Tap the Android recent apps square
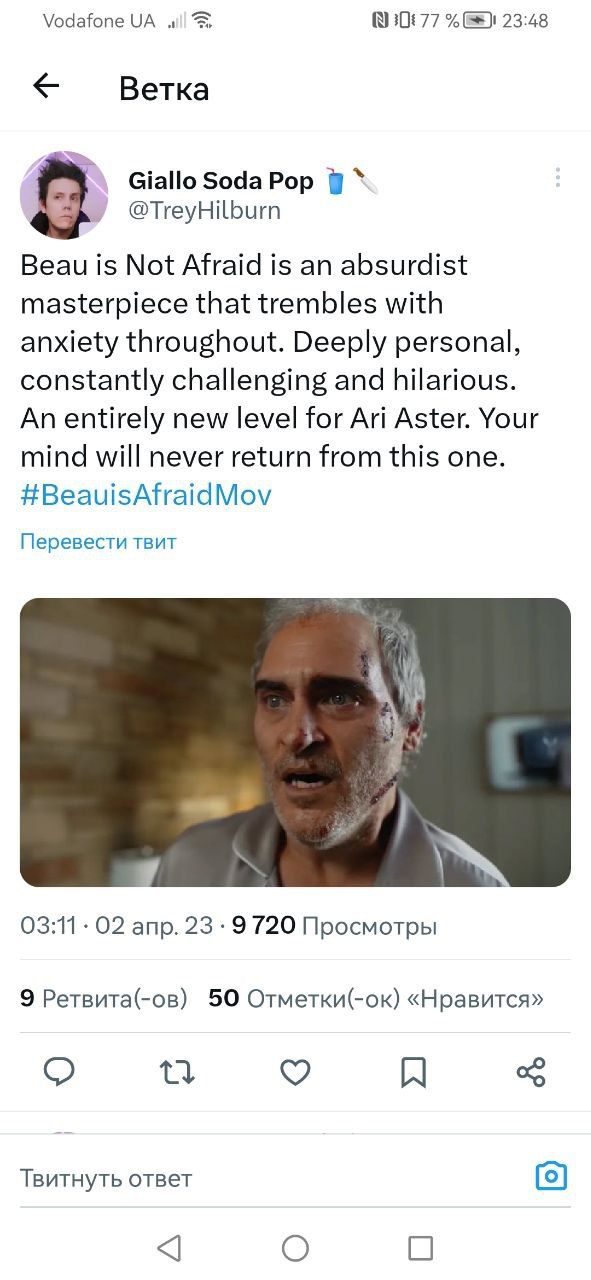The image size is (591, 1280). click(421, 1247)
